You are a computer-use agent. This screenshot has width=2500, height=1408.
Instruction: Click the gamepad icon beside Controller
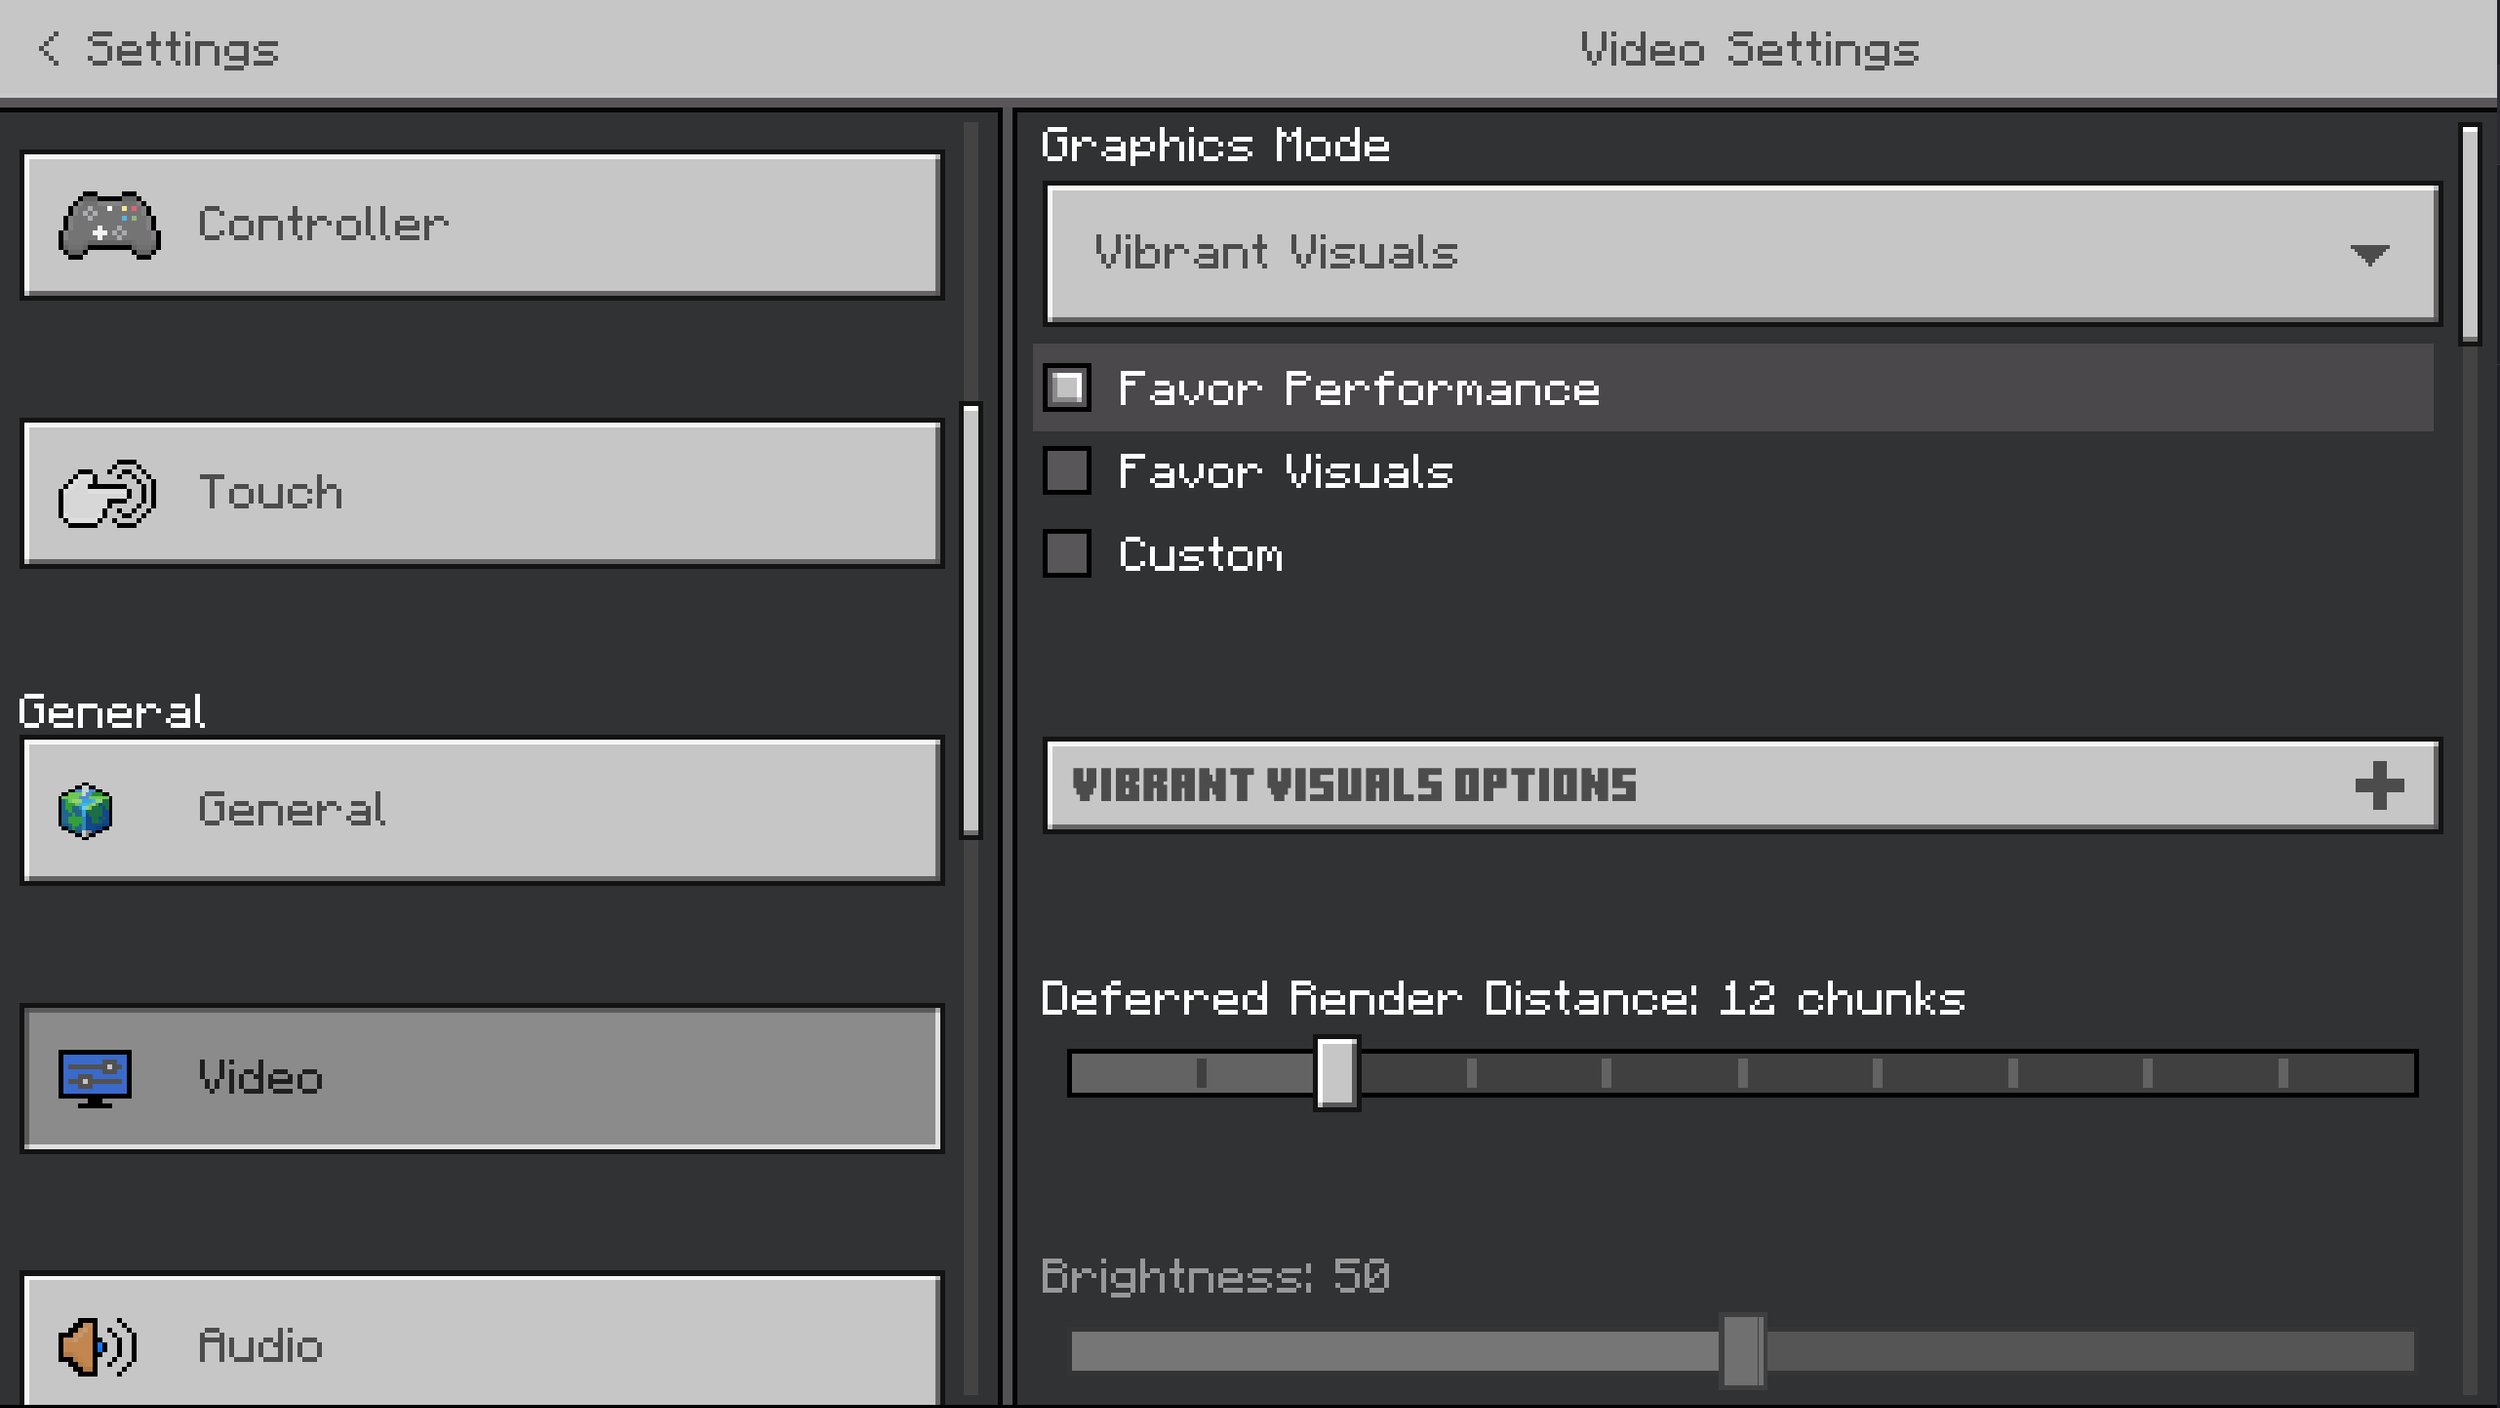click(109, 225)
